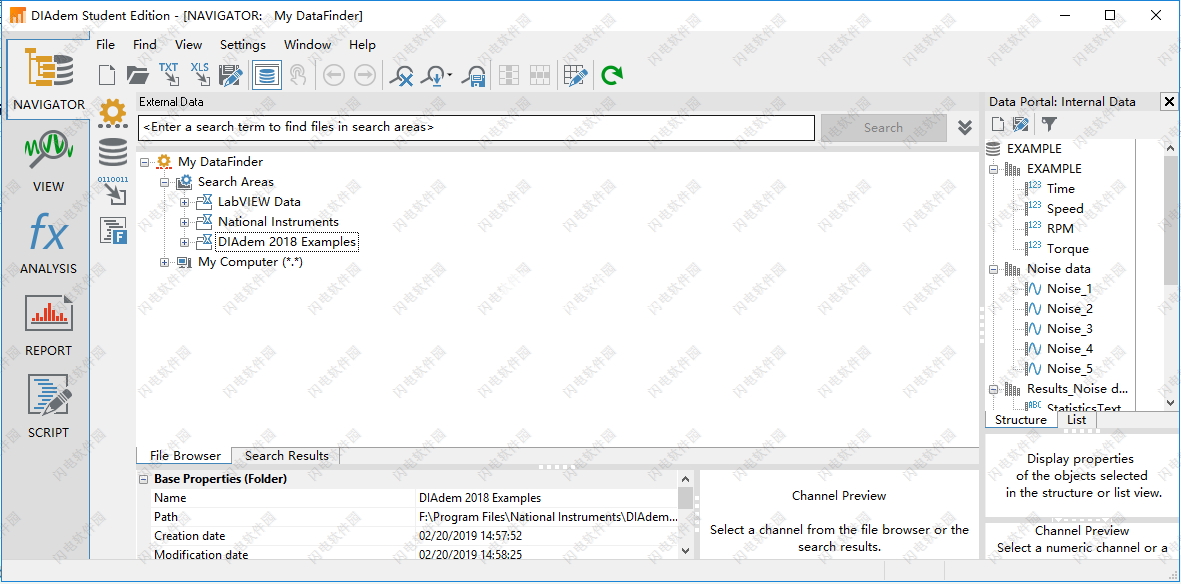1181x584 pixels.
Task: Click the green refresh arrow icon
Action: (612, 75)
